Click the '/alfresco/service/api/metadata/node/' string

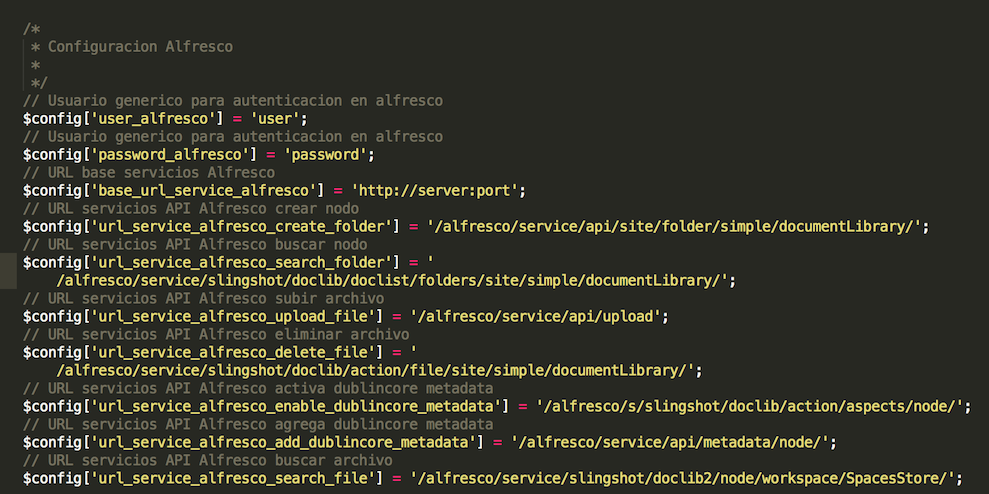(669, 442)
